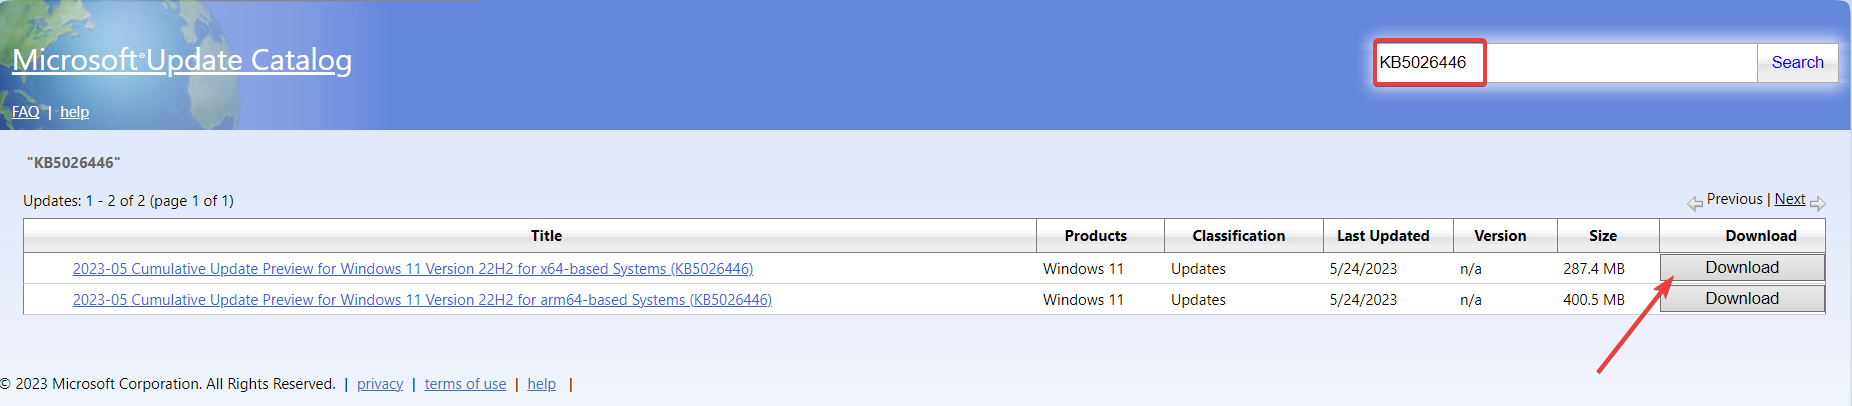The height and width of the screenshot is (406, 1852).
Task: Click the Microsoft Corporation copyright text
Action: [168, 384]
